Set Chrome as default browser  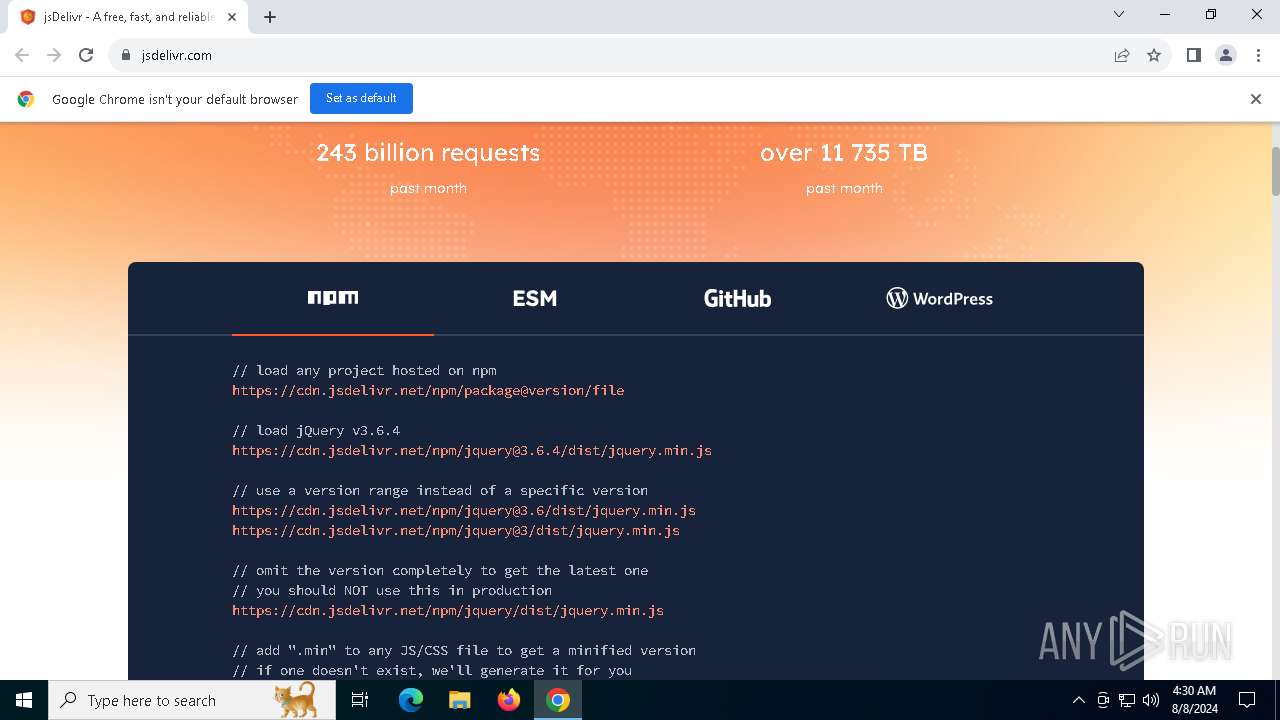361,98
